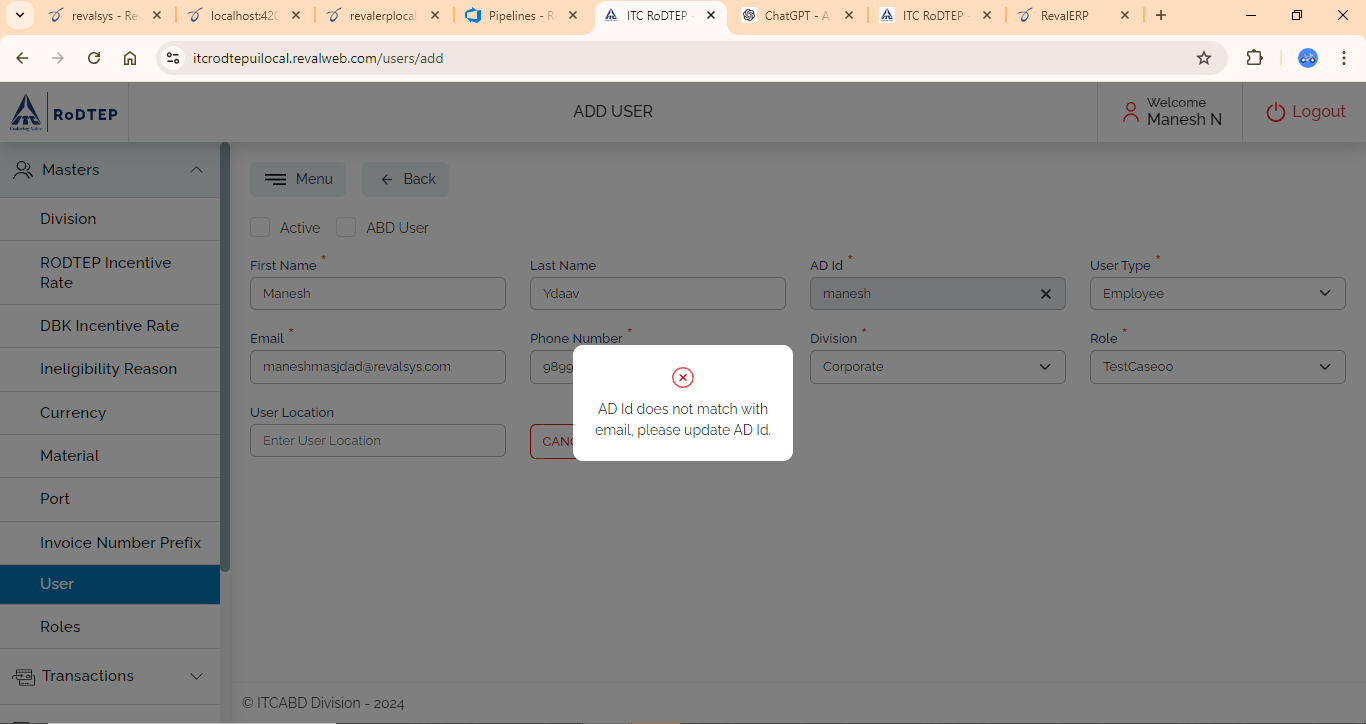
Task: Bookmark this page with the star icon
Action: [x=1204, y=58]
